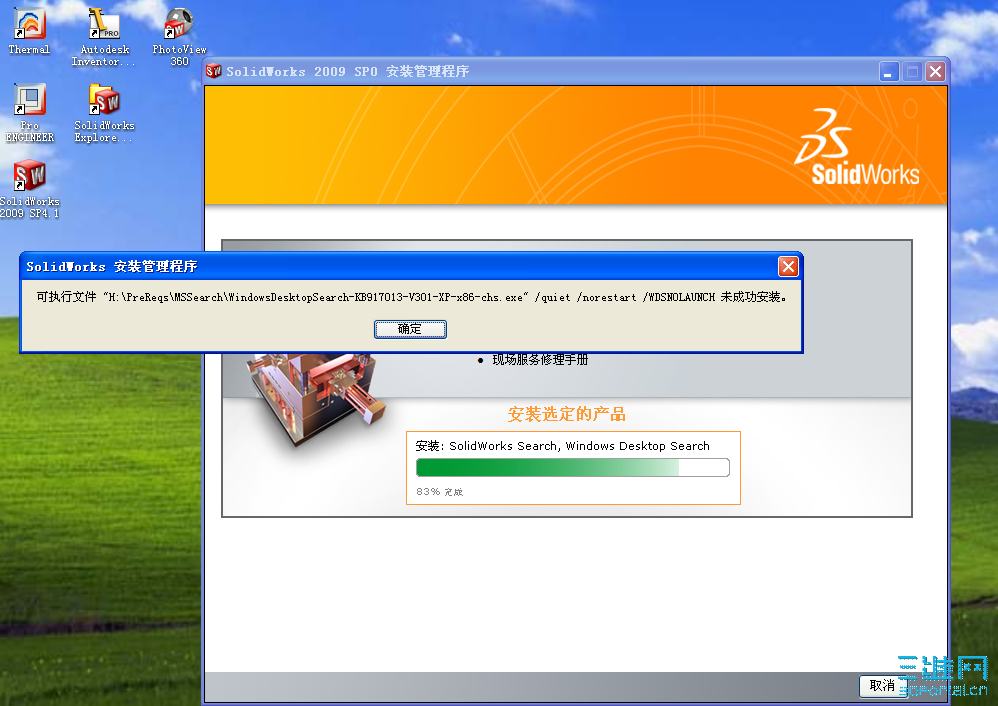This screenshot has width=998, height=706.
Task: Click the SW icon in installer title bar
Action: click(214, 71)
